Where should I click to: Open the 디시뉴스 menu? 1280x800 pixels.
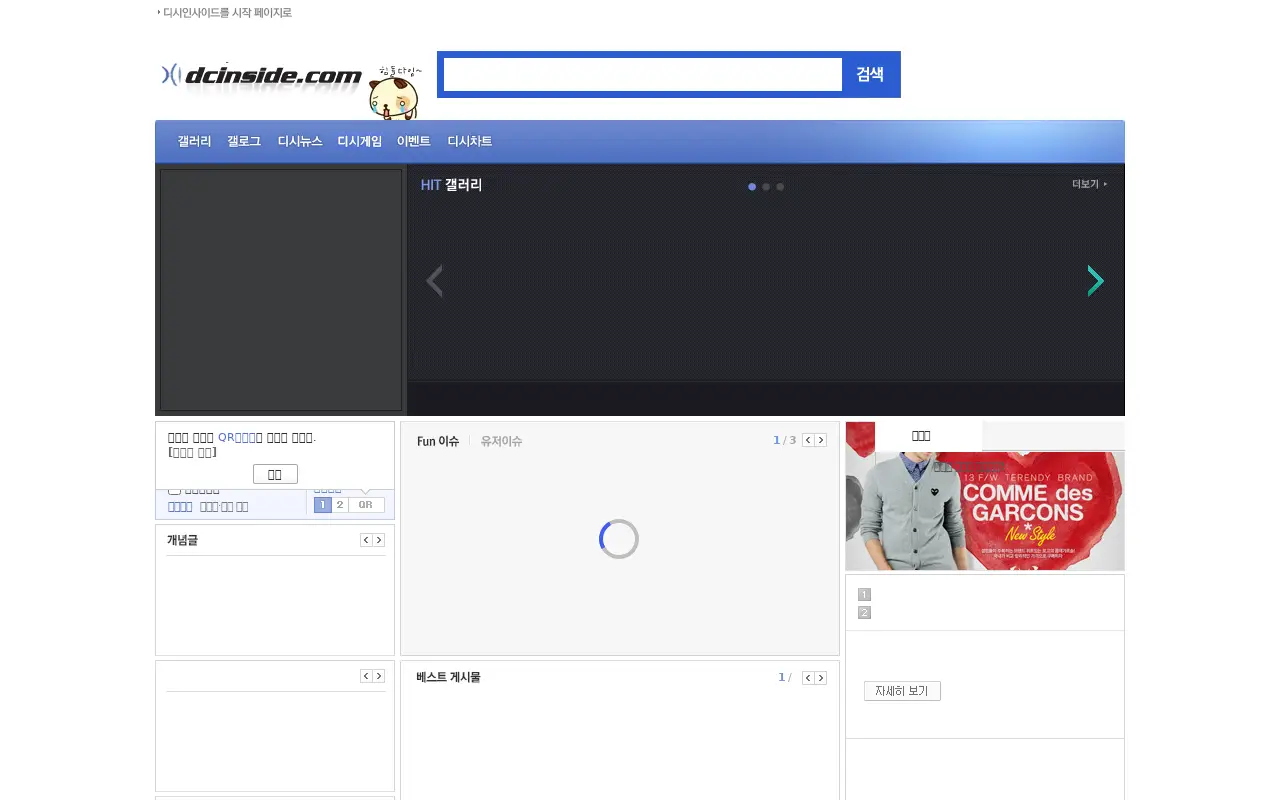pyautogui.click(x=300, y=142)
